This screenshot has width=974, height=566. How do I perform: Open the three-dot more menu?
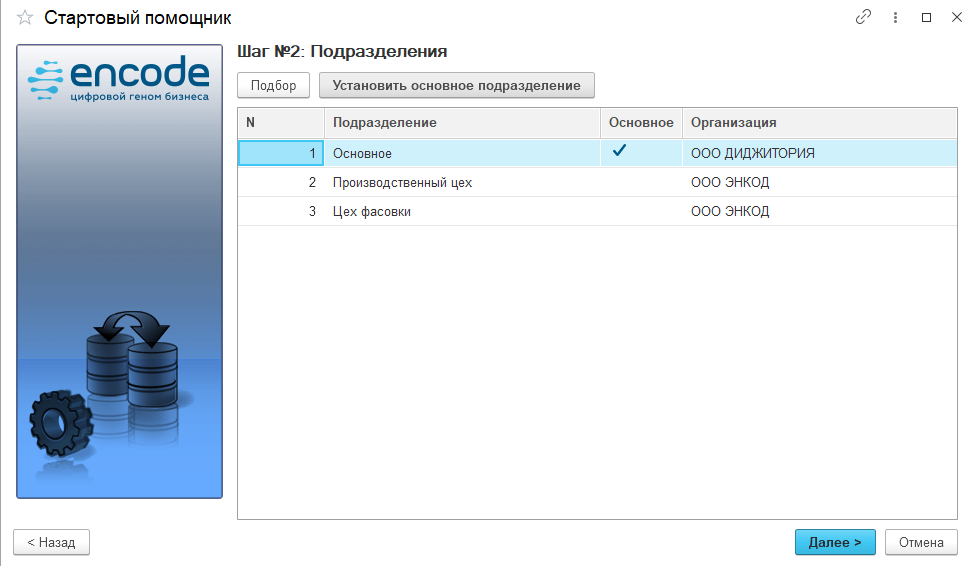click(895, 17)
